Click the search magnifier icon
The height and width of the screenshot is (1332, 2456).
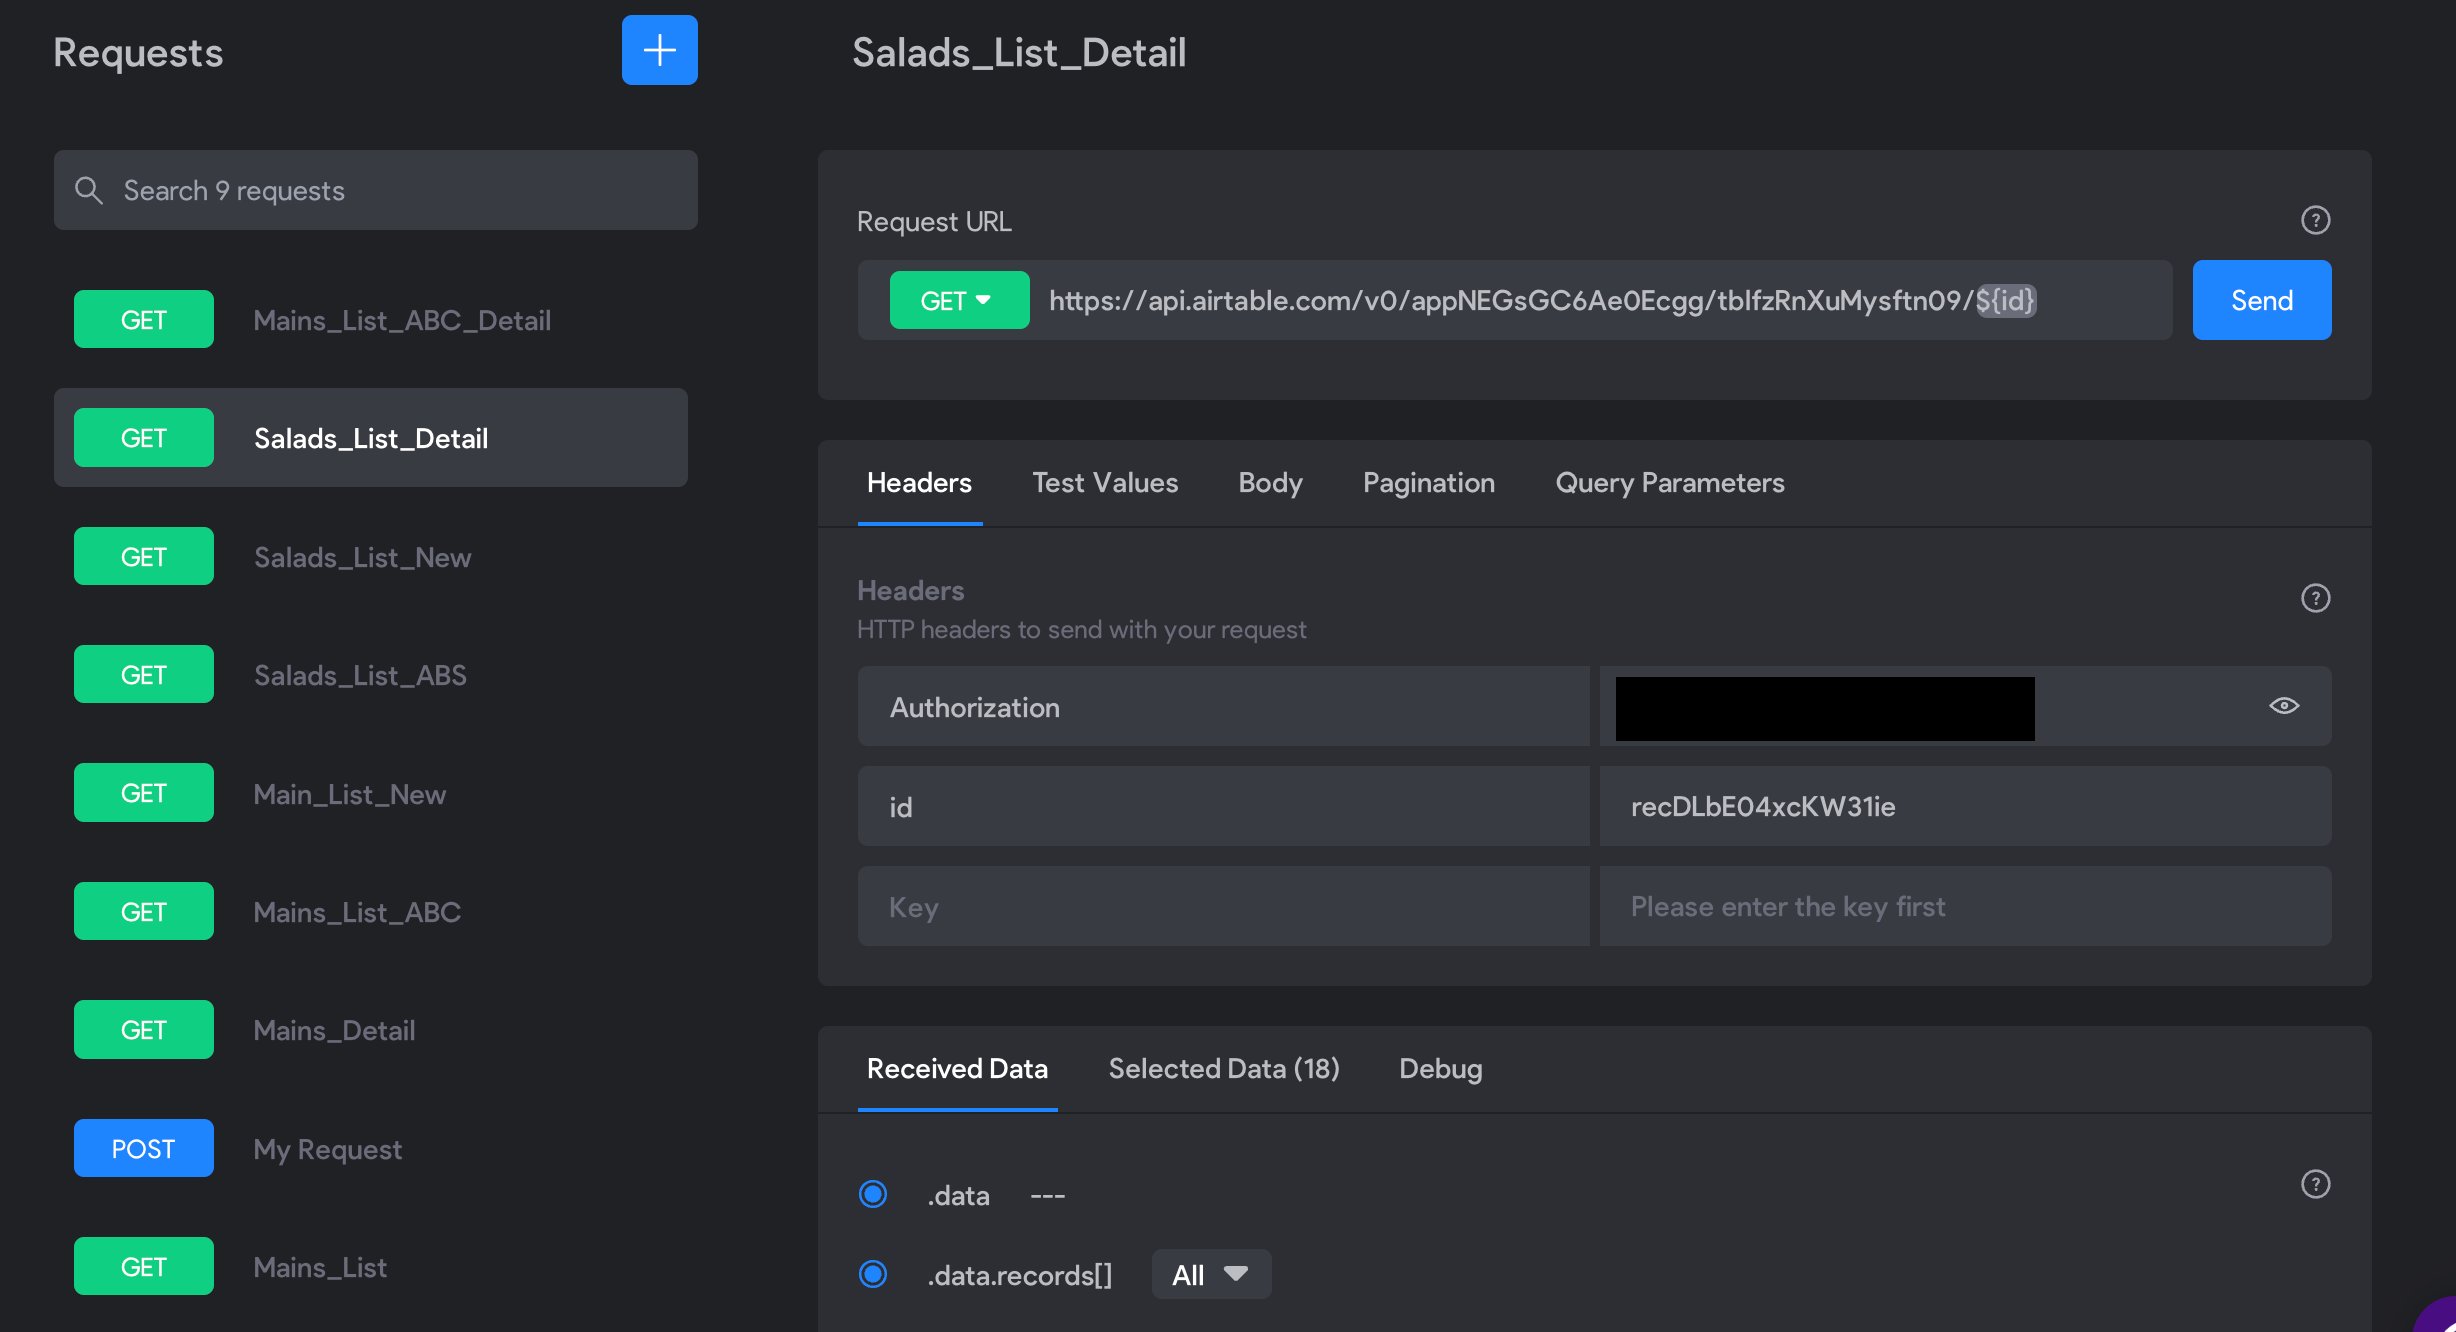tap(89, 190)
